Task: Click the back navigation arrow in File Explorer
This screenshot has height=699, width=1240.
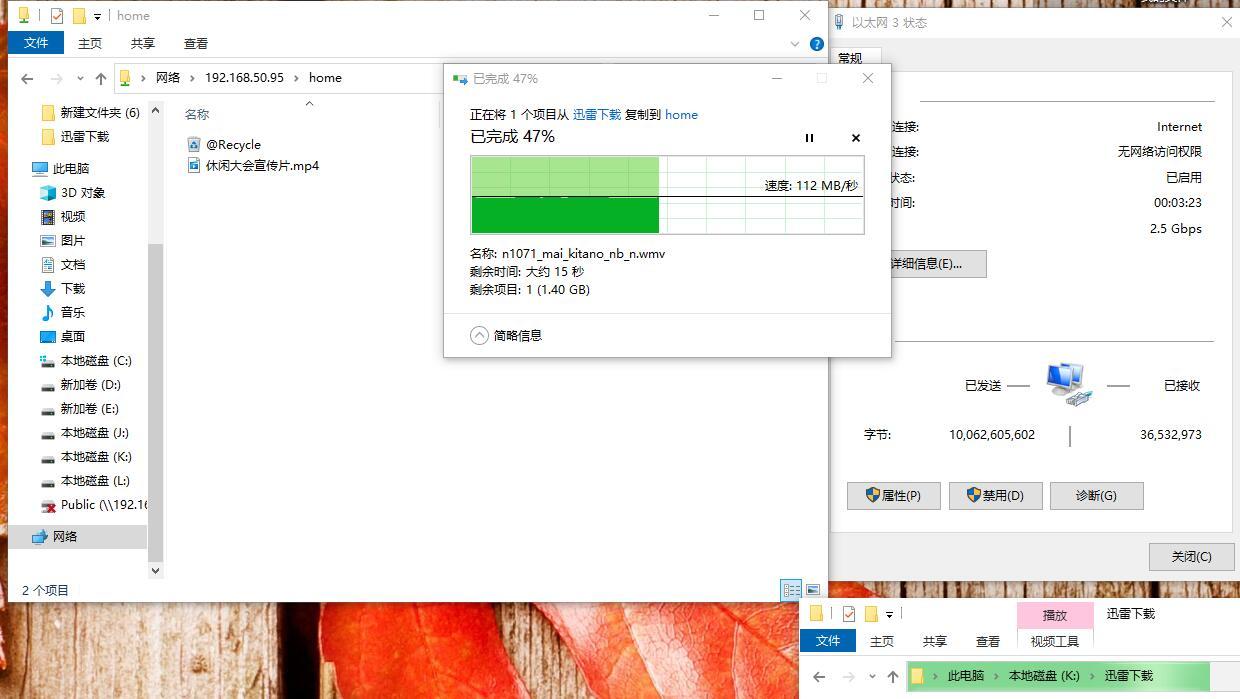Action: tap(26, 77)
